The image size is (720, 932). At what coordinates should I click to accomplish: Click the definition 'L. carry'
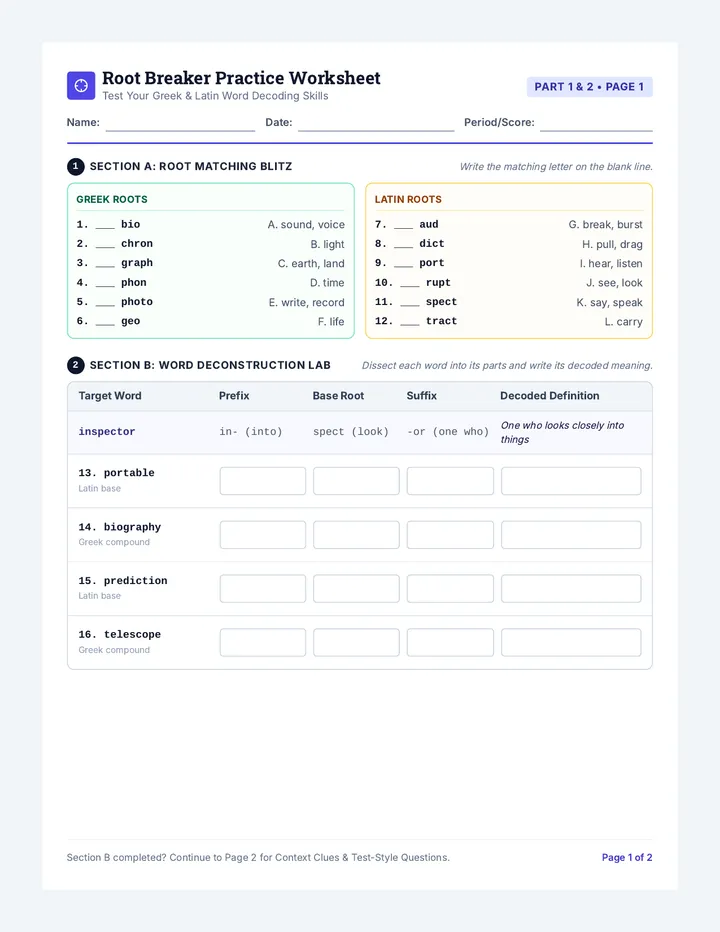(623, 322)
